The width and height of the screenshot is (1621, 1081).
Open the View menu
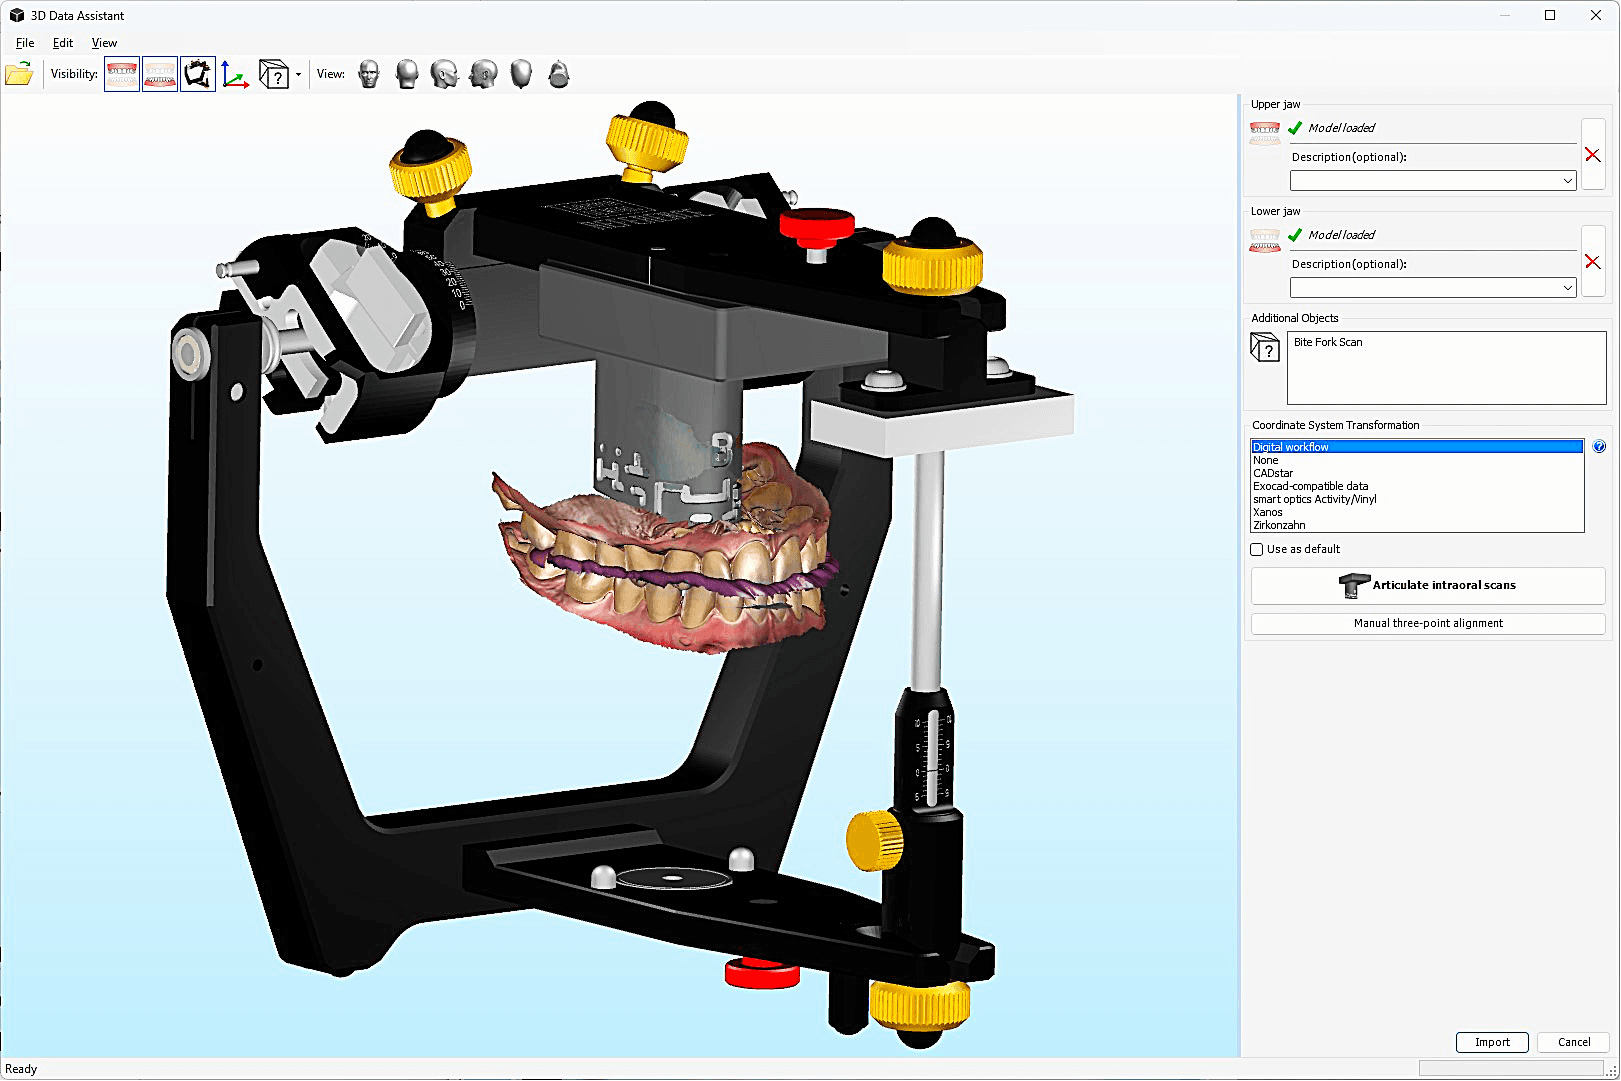(x=104, y=43)
